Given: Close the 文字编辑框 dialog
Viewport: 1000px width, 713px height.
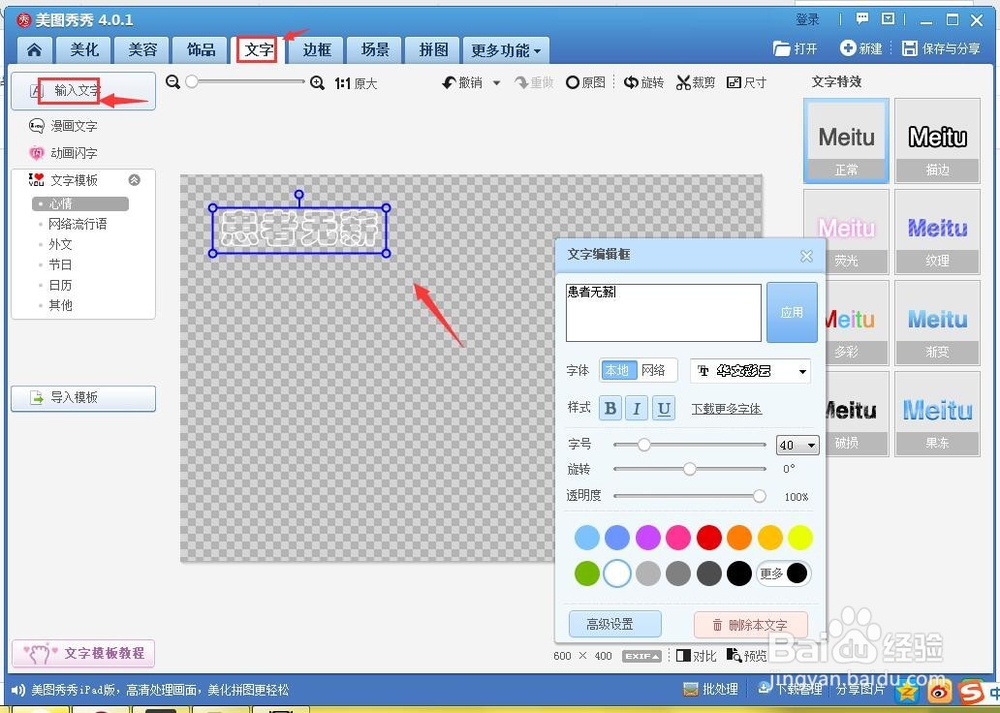Looking at the screenshot, I should pos(807,256).
